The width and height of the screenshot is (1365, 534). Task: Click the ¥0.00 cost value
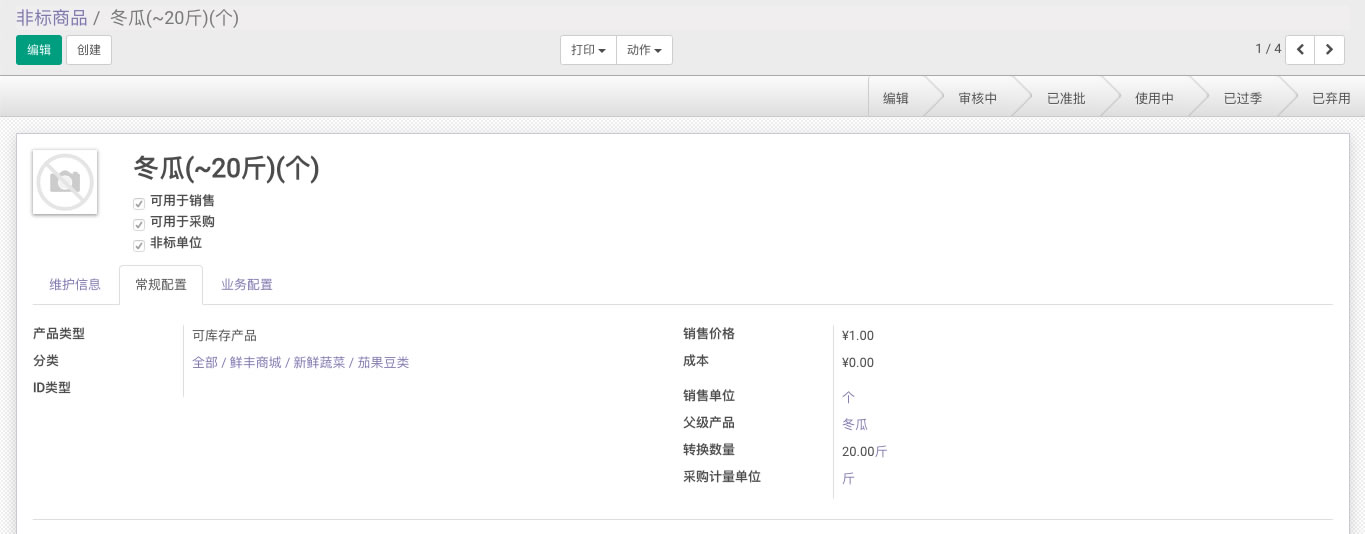point(858,362)
